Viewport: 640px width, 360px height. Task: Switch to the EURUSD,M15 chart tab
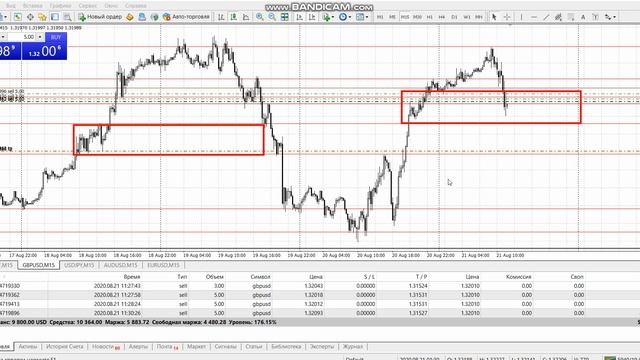[163, 265]
